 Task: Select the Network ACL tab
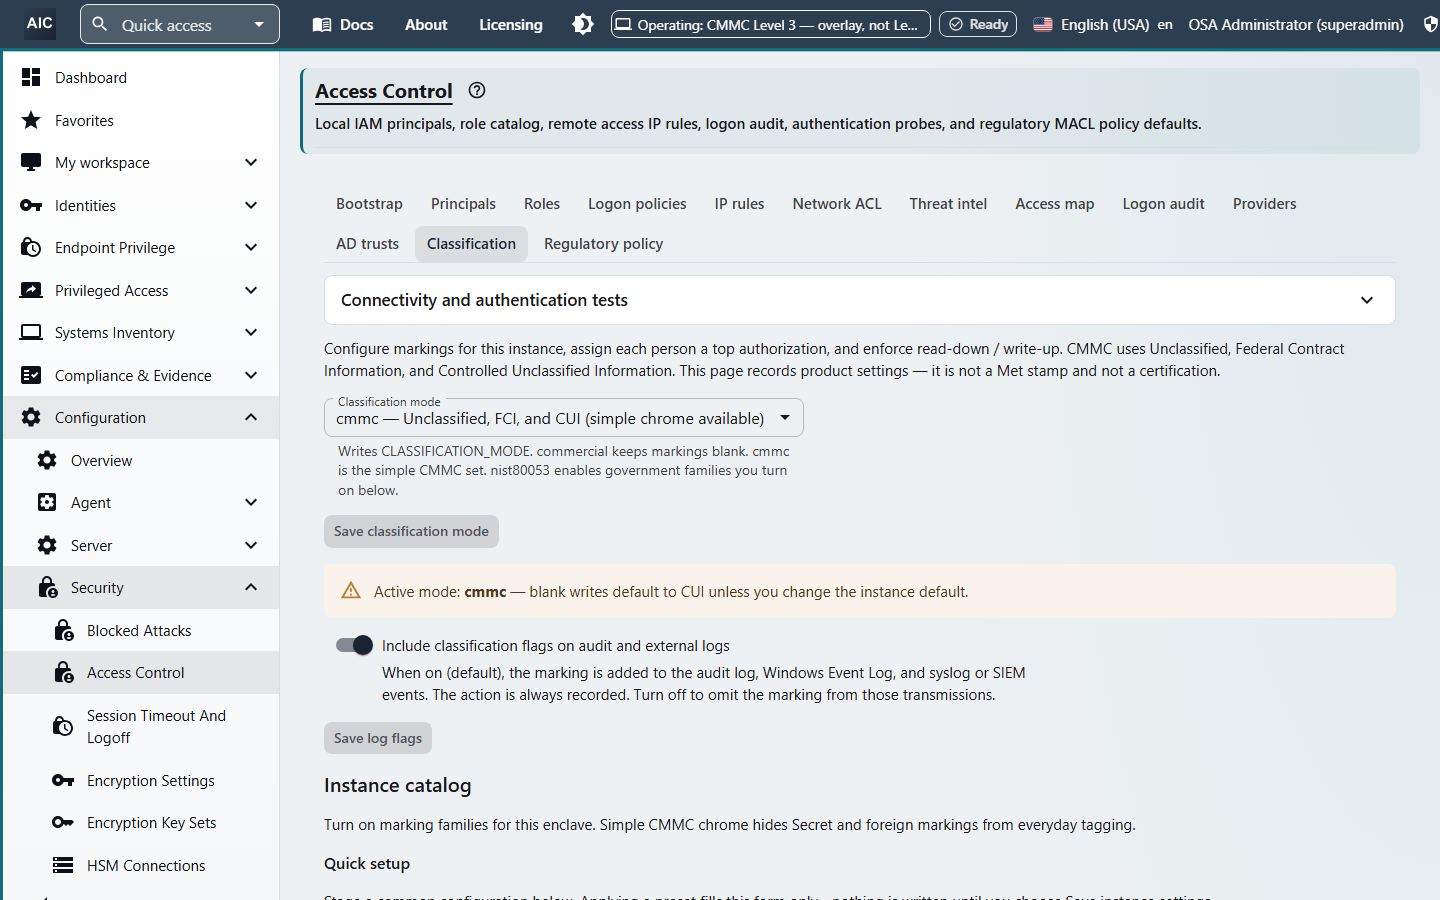(837, 203)
